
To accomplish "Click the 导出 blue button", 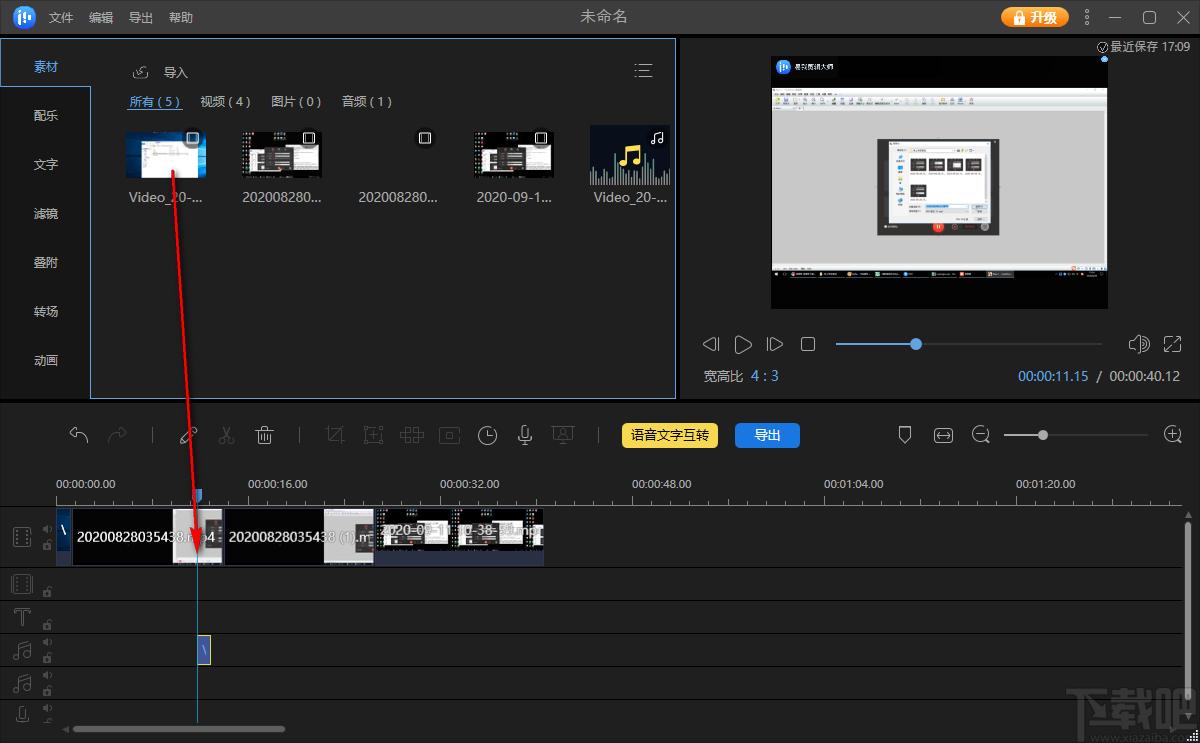I will pos(767,435).
